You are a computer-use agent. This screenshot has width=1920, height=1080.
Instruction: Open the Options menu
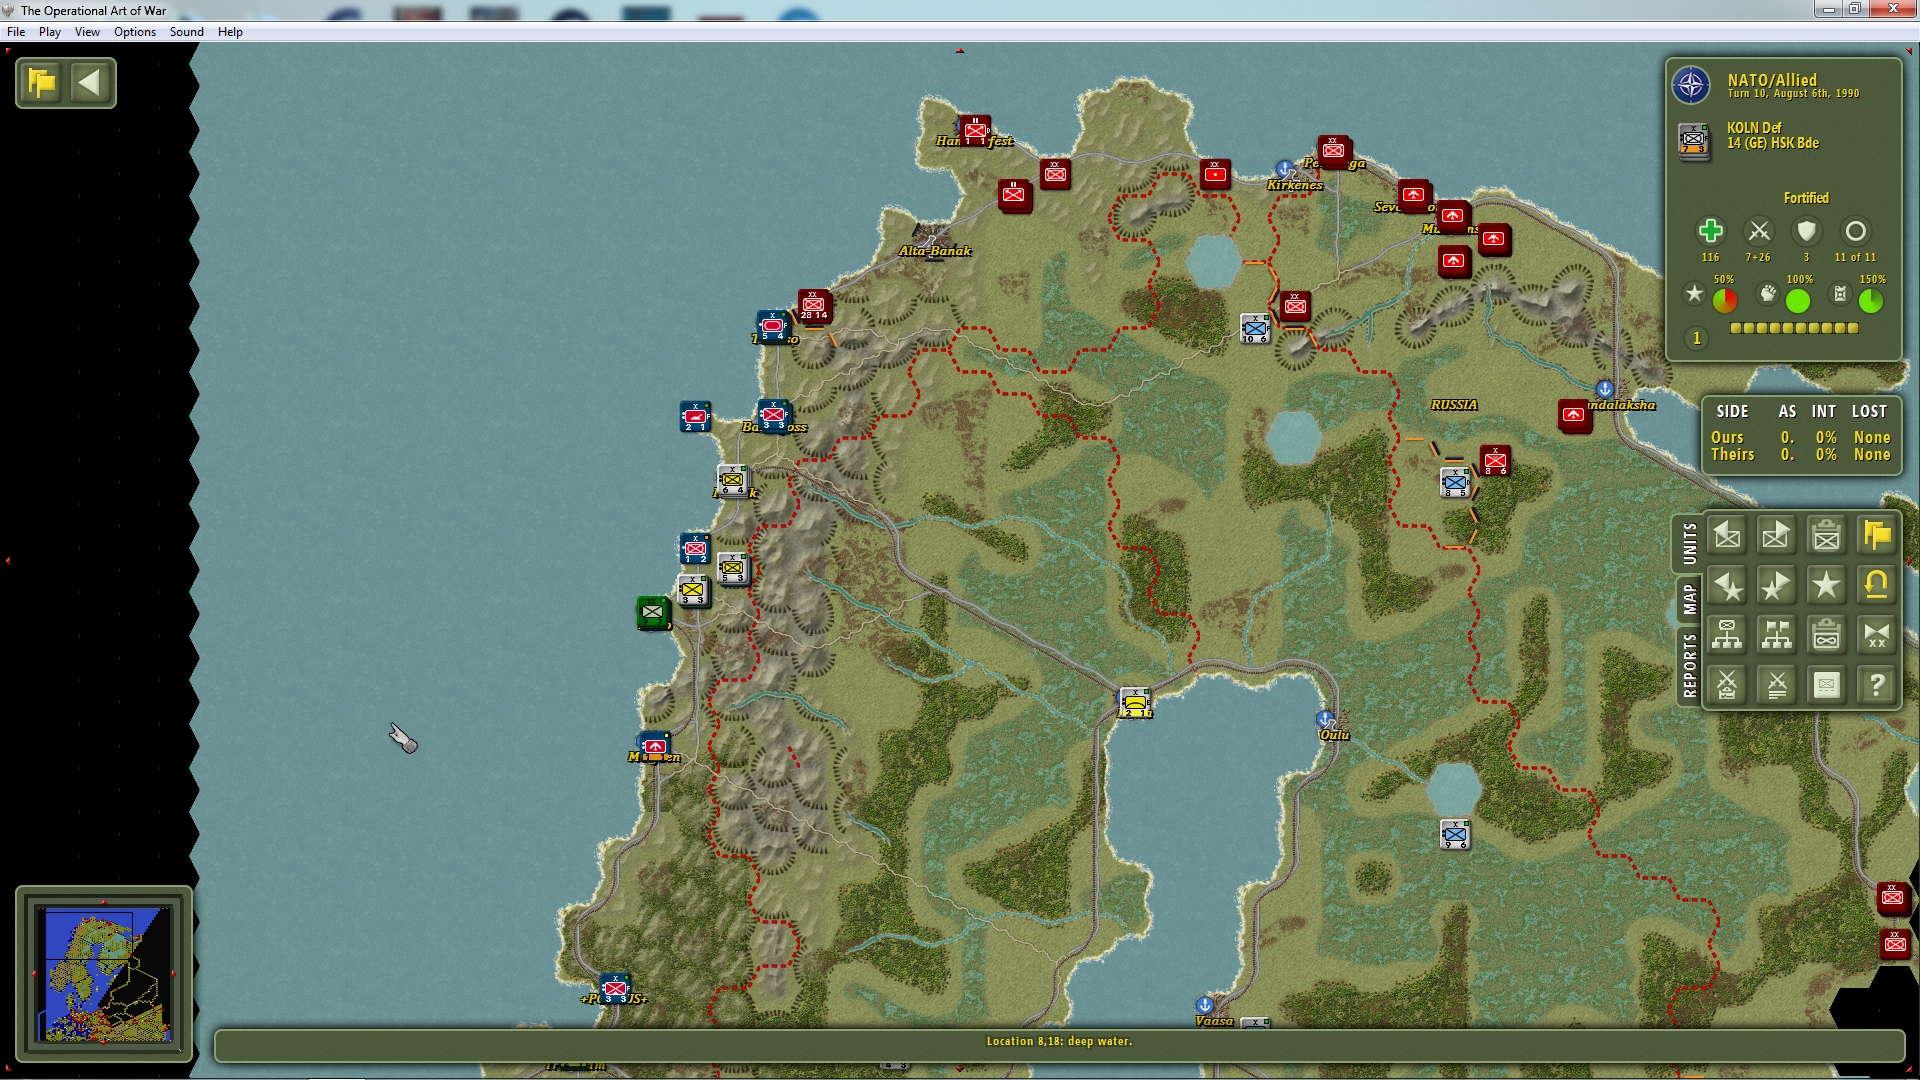tap(135, 32)
